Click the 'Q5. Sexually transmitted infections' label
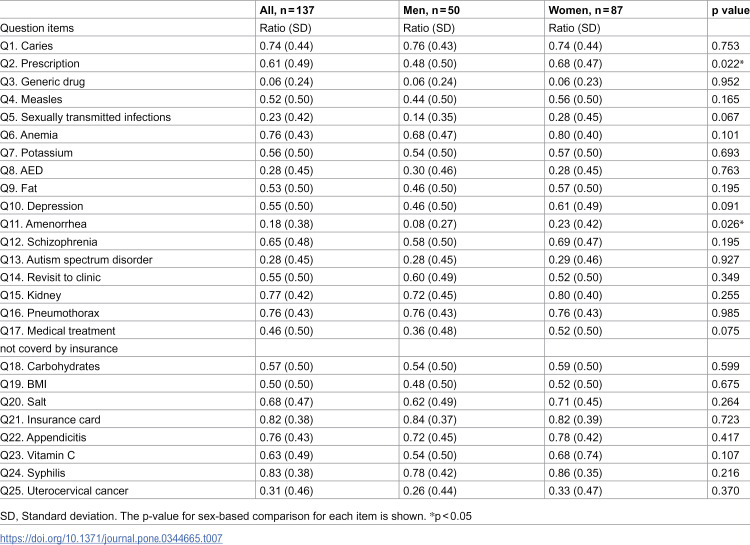The width and height of the screenshot is (750, 545). [x=85, y=117]
